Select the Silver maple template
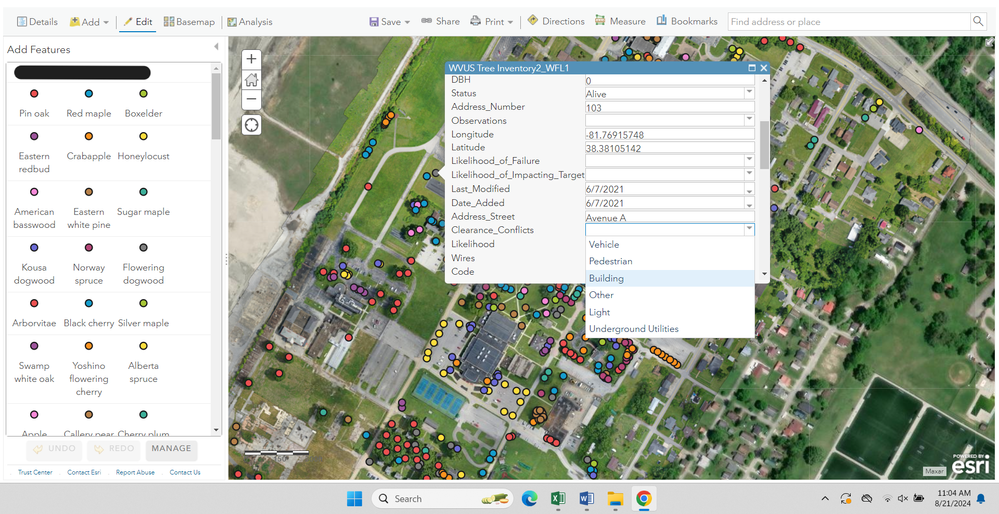This screenshot has width=999, height=514. pos(143,313)
